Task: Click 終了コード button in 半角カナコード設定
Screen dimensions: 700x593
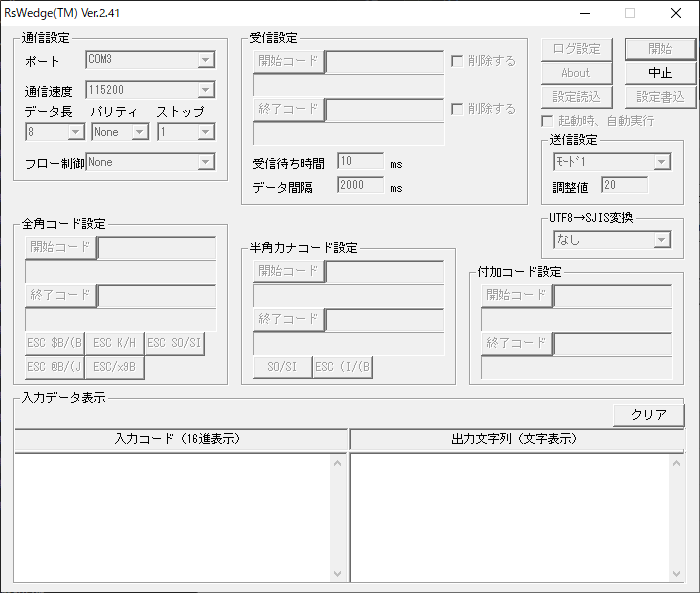Action: (288, 319)
